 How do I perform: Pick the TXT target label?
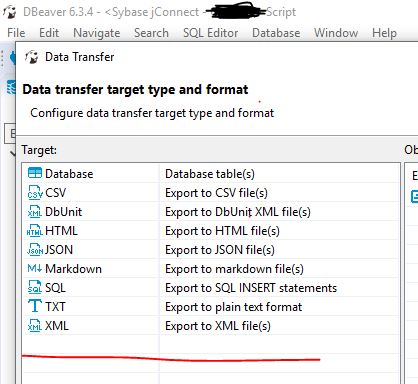click(55, 307)
